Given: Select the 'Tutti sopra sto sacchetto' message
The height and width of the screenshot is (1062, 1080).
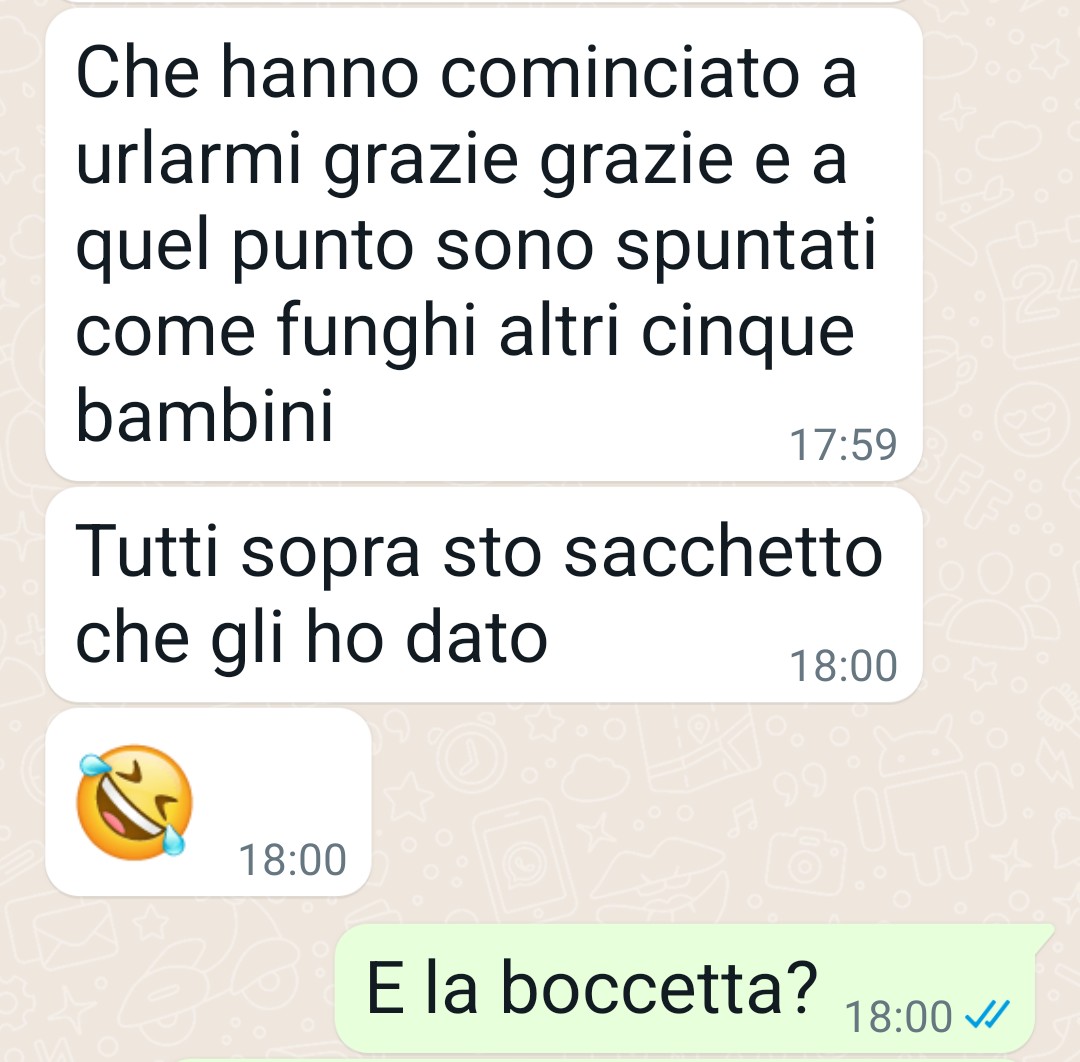Looking at the screenshot, I should (484, 595).
